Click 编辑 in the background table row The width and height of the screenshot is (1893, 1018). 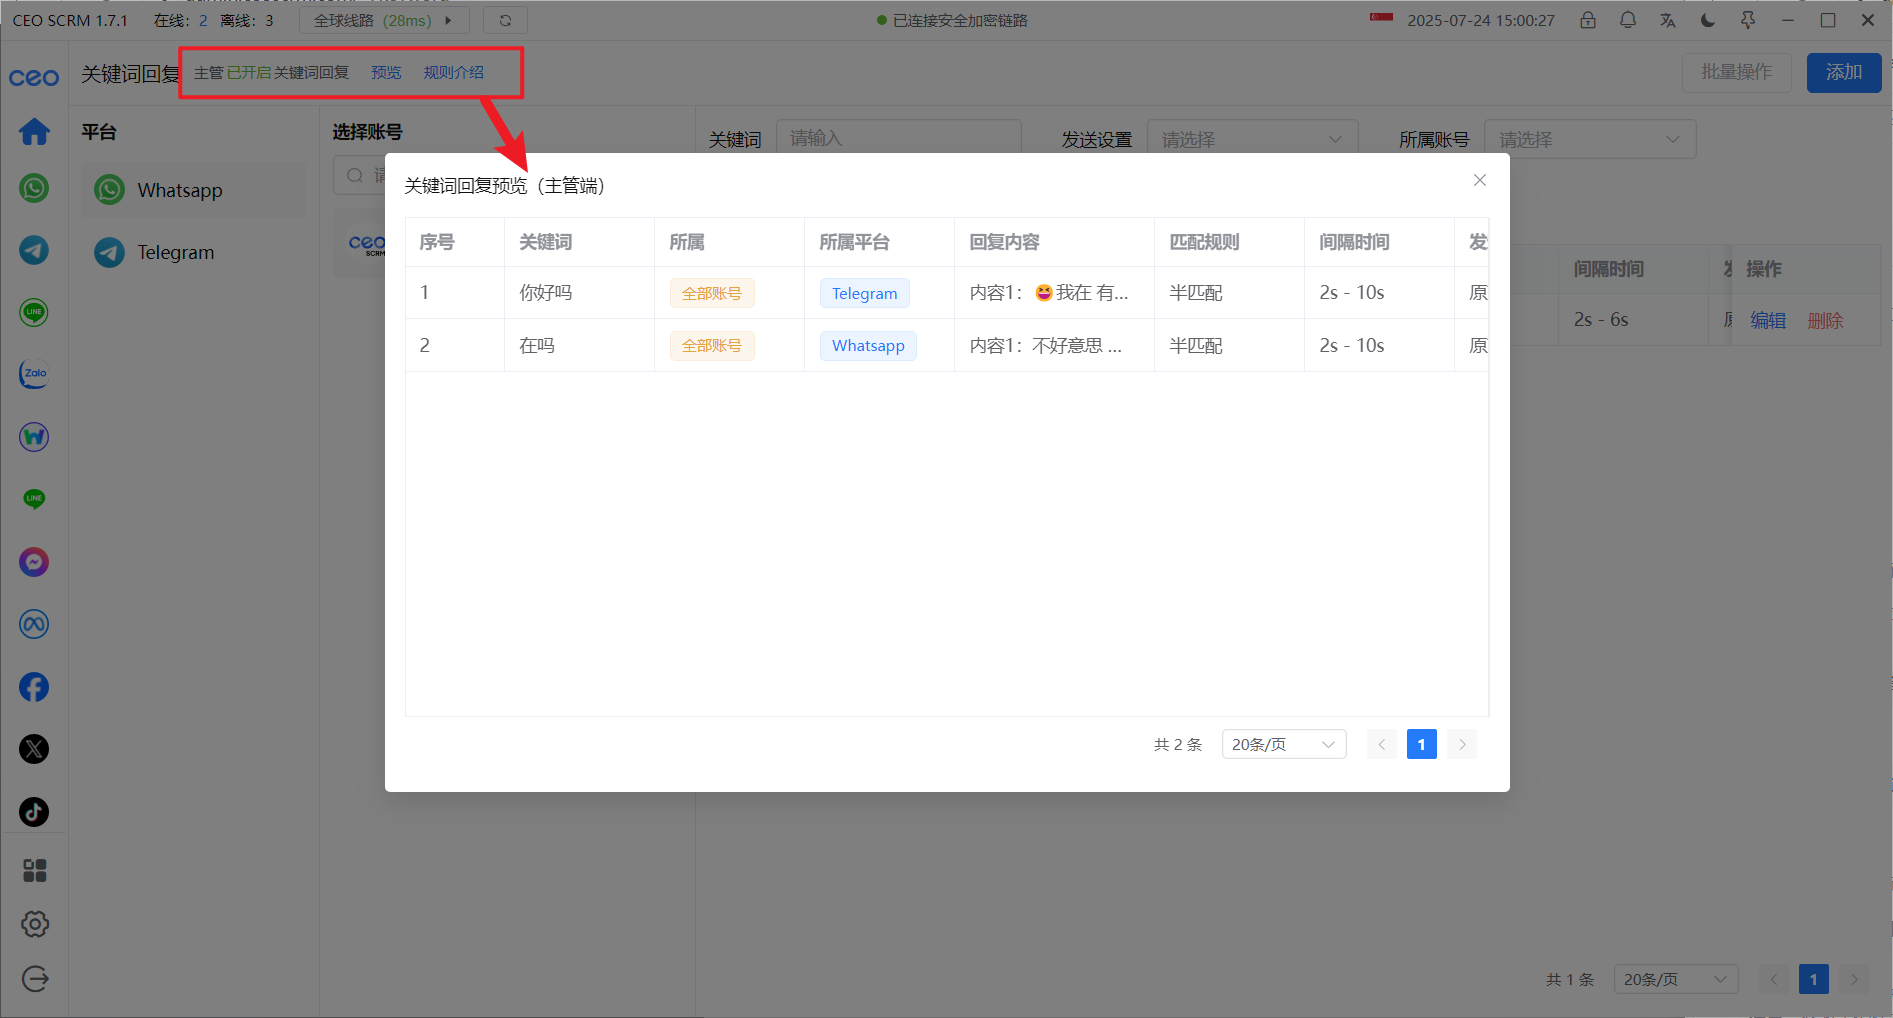1768,320
